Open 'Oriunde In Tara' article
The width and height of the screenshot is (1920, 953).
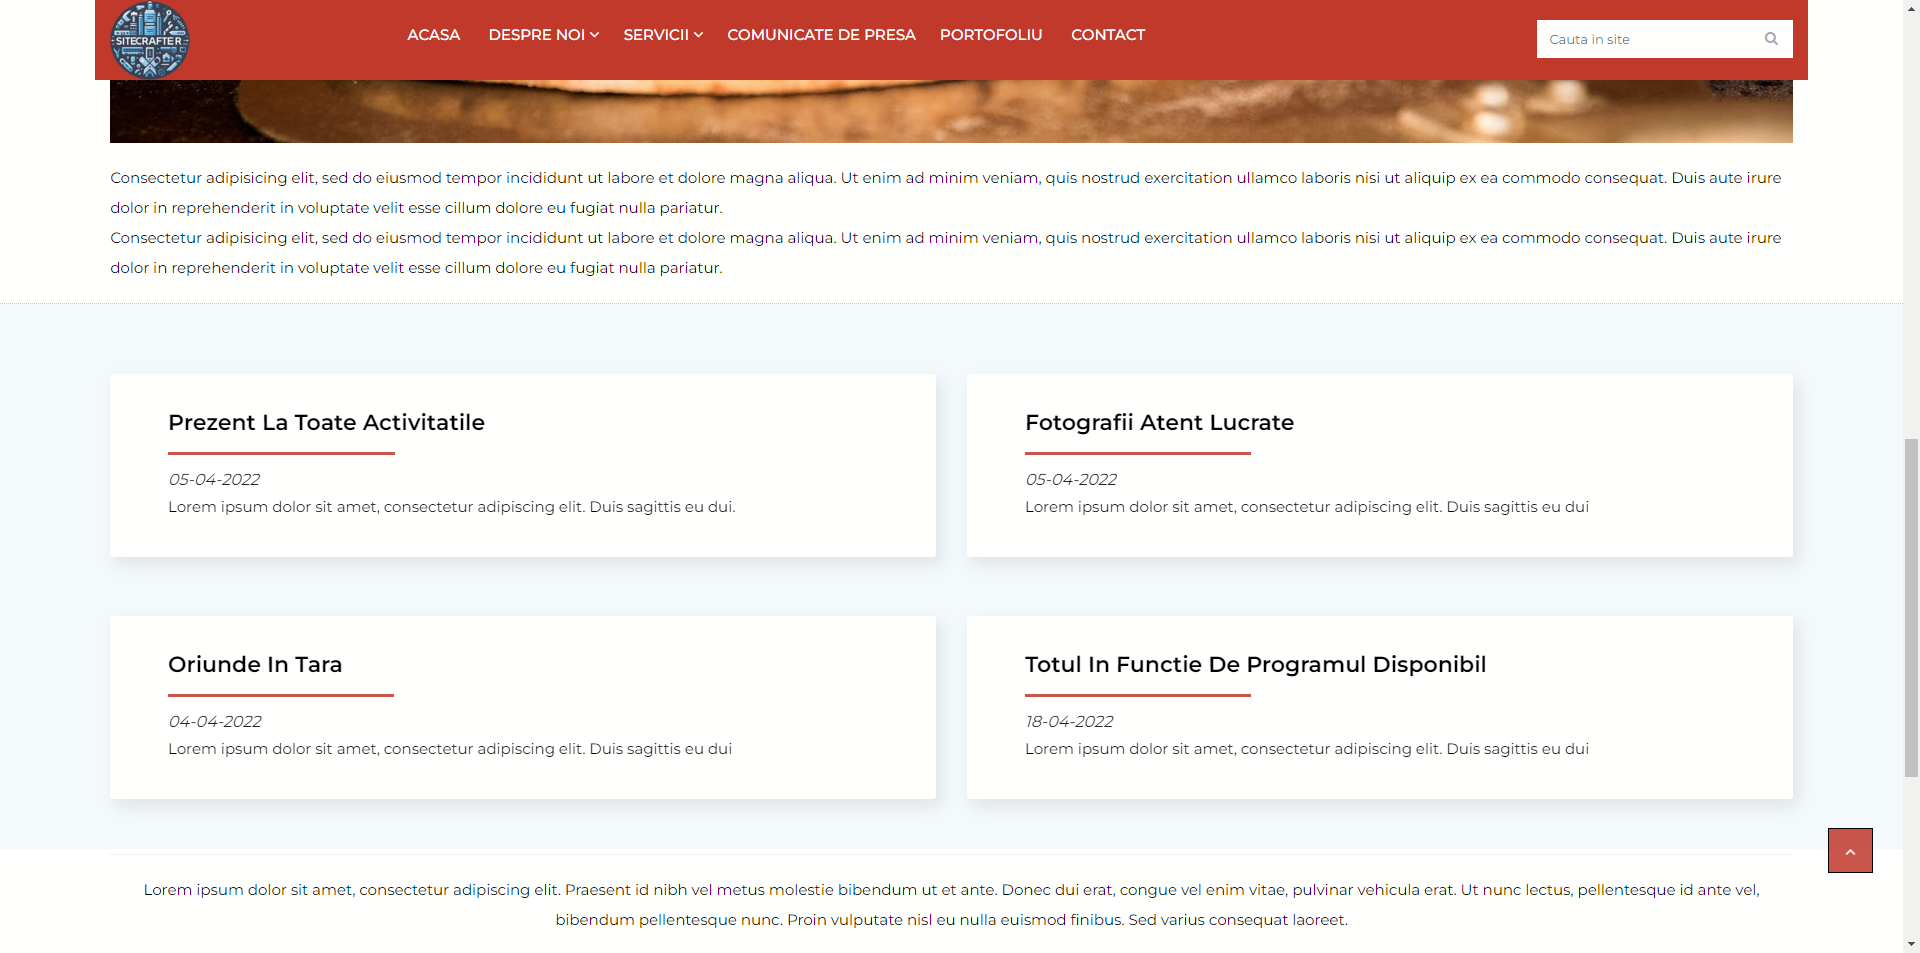(255, 664)
